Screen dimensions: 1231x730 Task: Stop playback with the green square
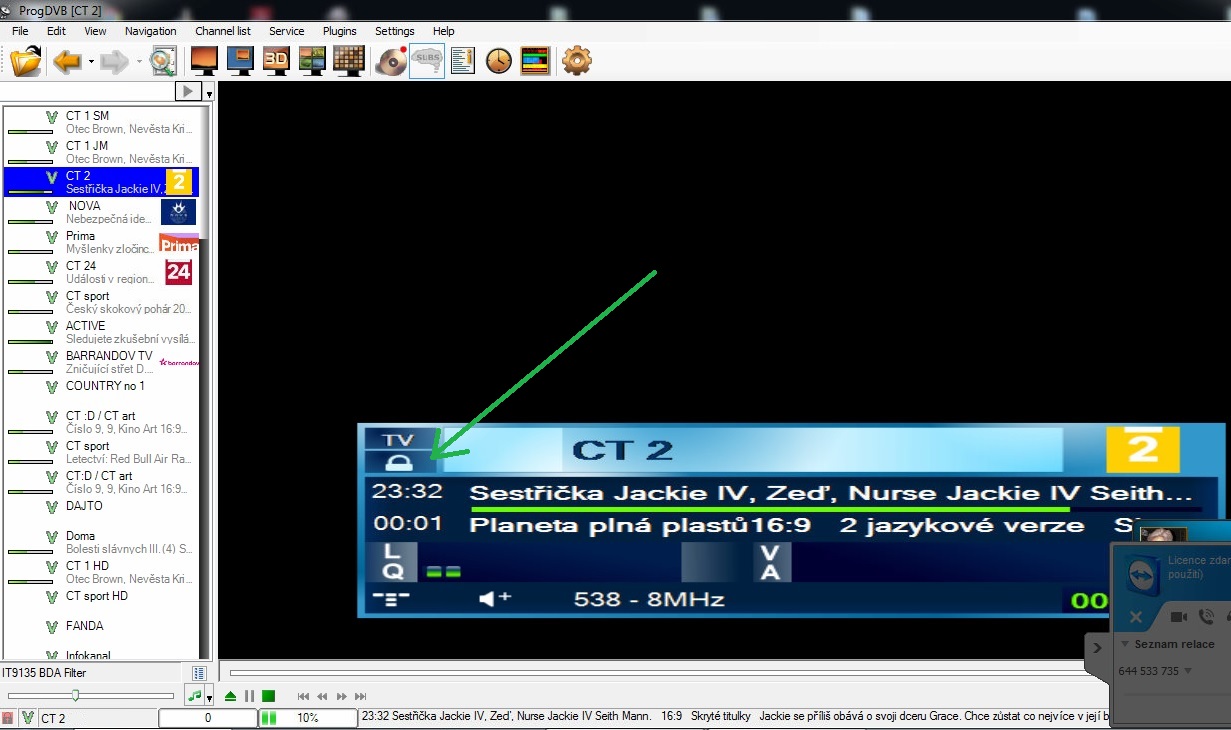tap(268, 696)
